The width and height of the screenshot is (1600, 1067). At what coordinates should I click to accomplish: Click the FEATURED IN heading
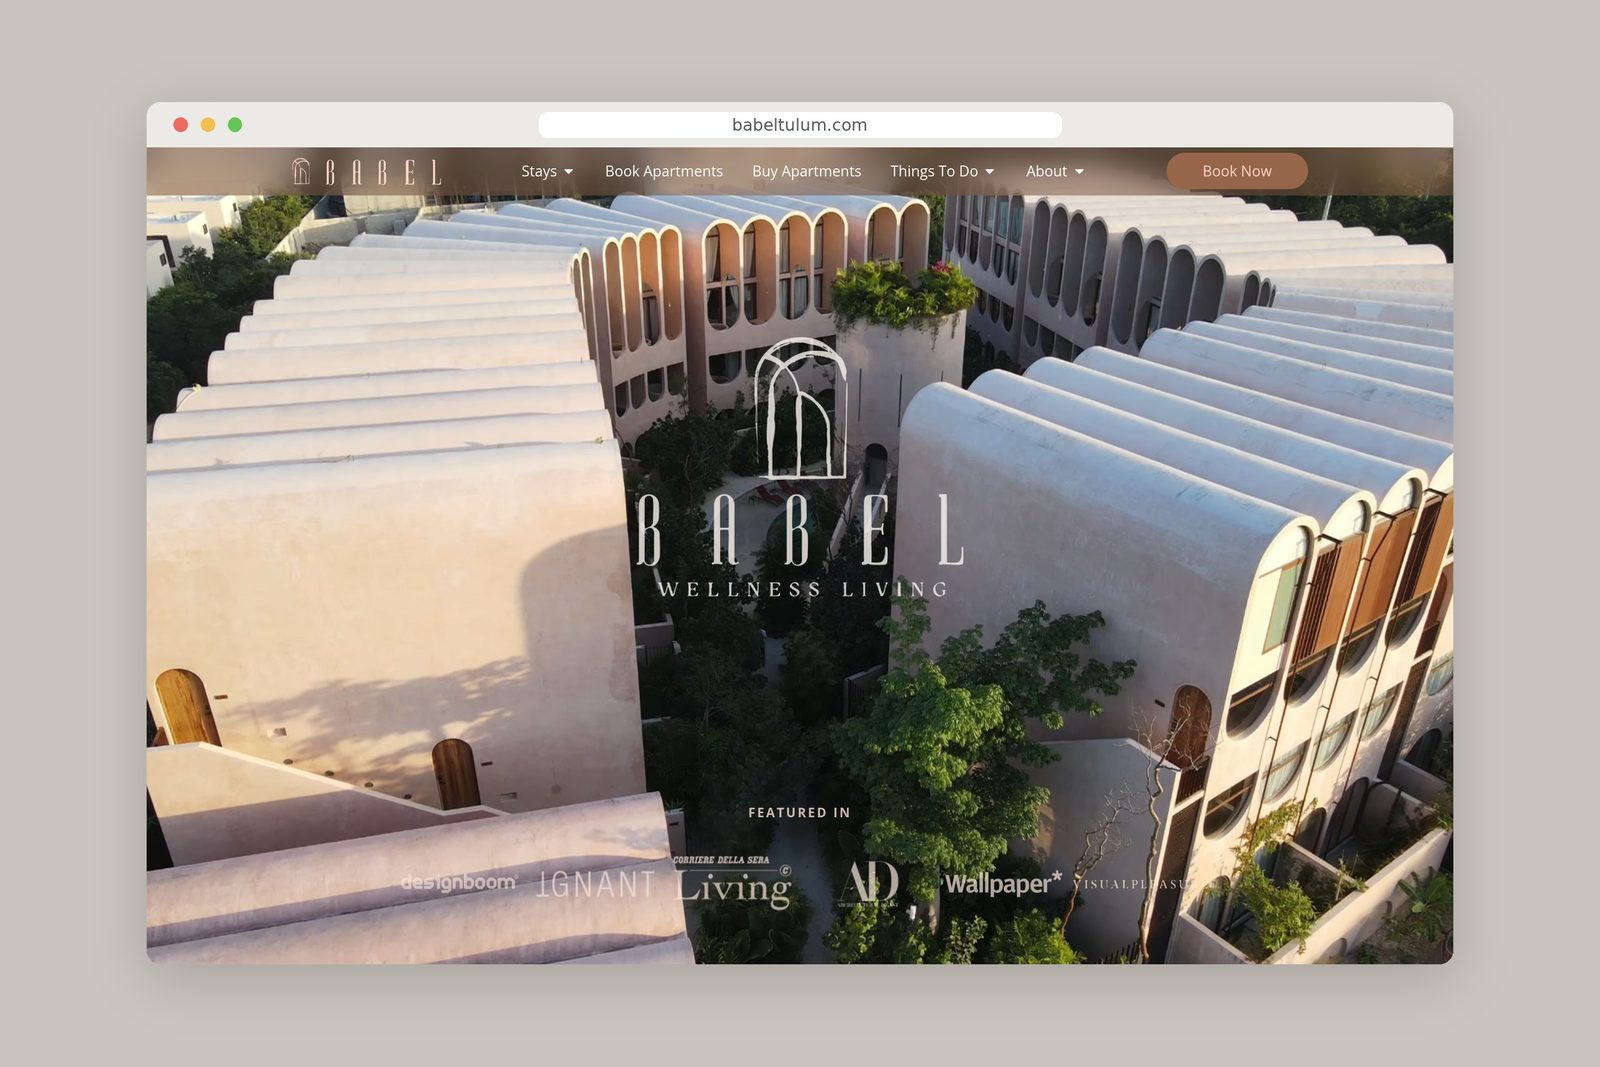click(x=800, y=812)
